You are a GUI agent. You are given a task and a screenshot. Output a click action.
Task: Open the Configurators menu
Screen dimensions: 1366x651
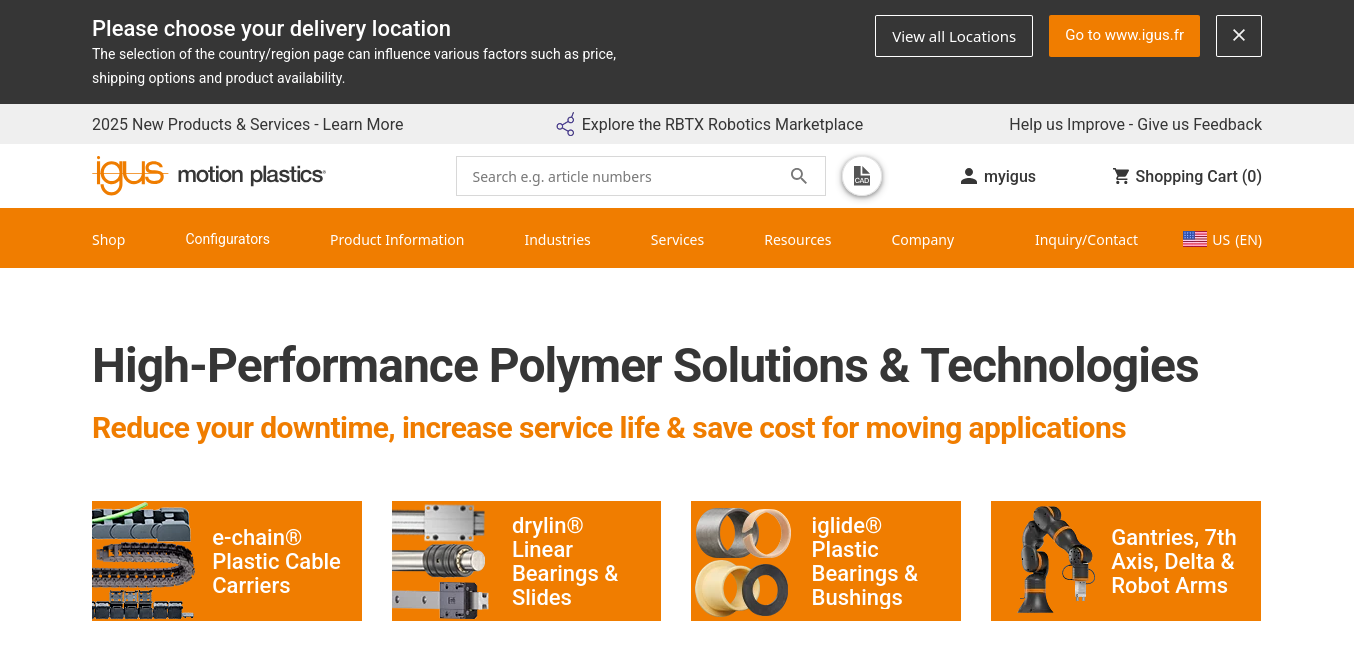(227, 239)
